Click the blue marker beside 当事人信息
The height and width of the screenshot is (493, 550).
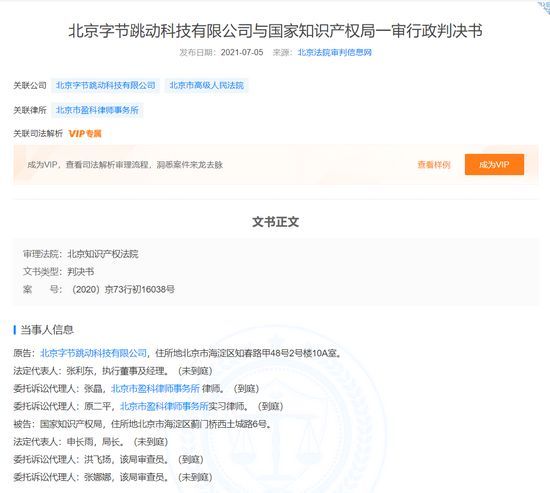[x=15, y=330]
